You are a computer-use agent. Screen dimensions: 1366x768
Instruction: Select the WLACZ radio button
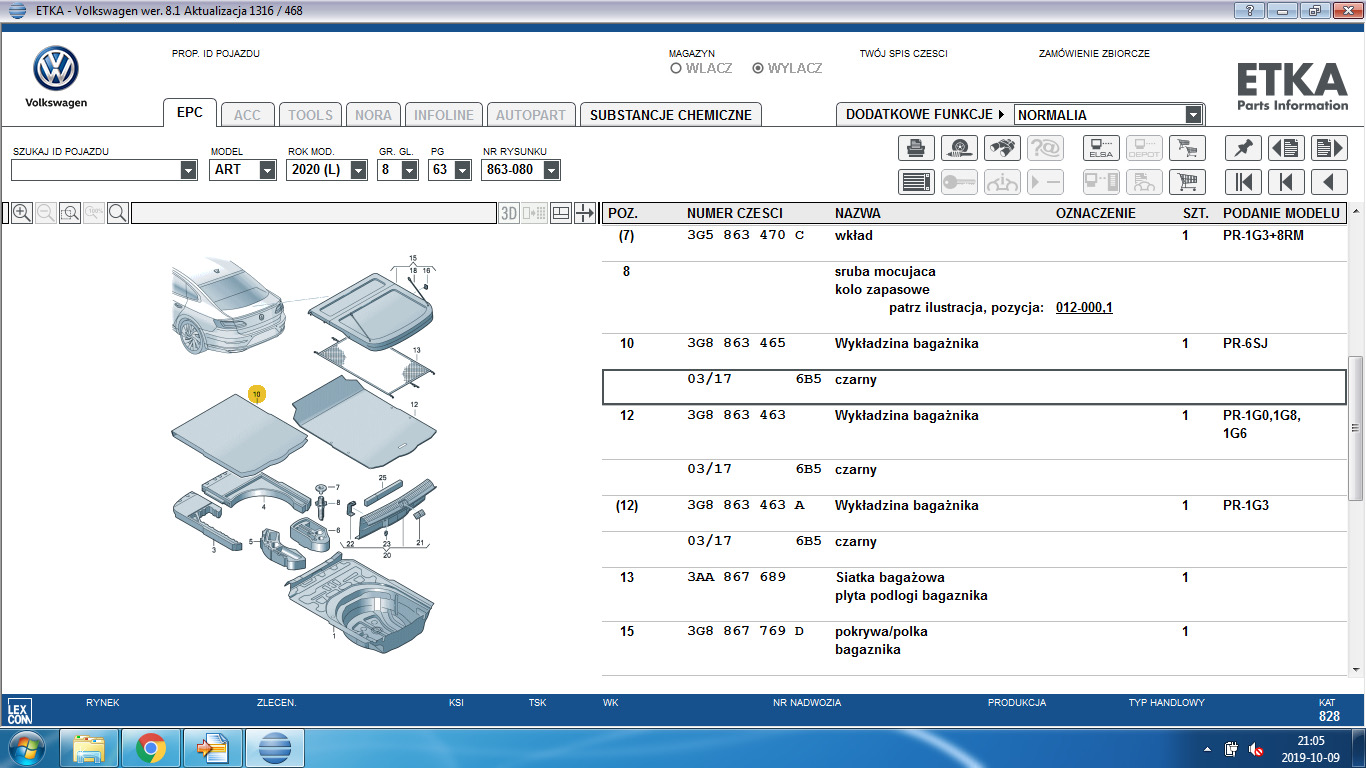pos(676,69)
